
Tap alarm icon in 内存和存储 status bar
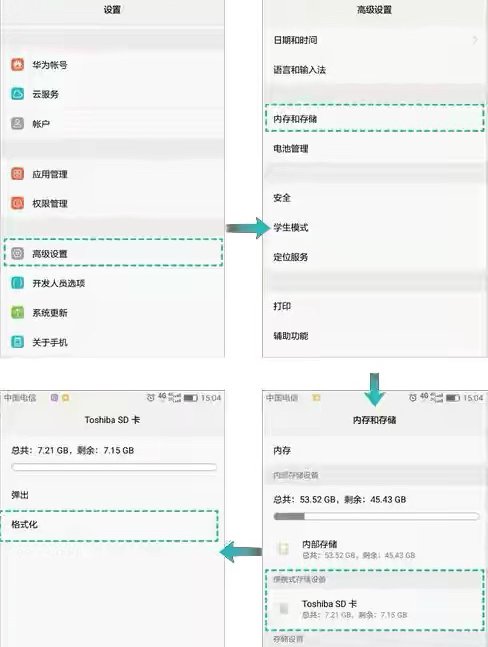[413, 398]
